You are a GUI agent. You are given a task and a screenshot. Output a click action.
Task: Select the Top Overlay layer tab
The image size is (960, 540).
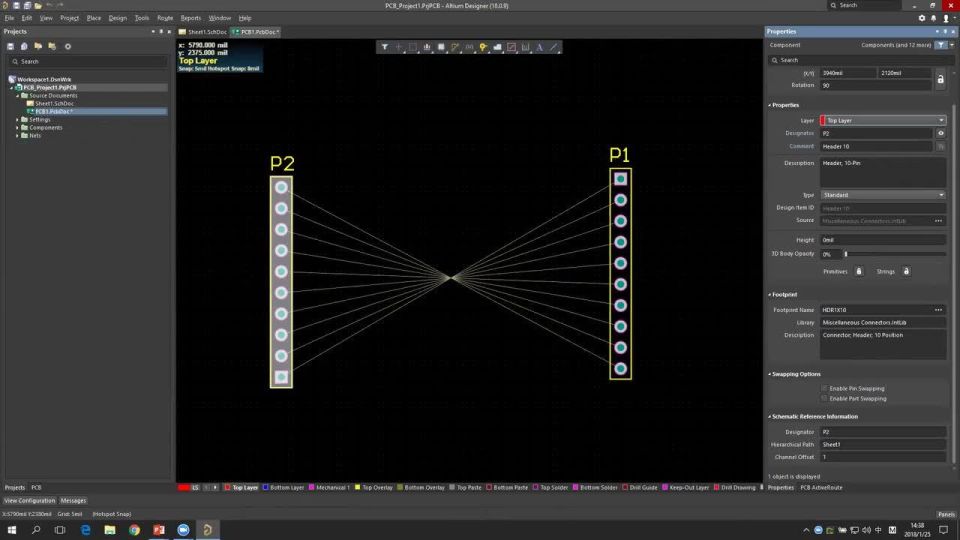(x=373, y=487)
